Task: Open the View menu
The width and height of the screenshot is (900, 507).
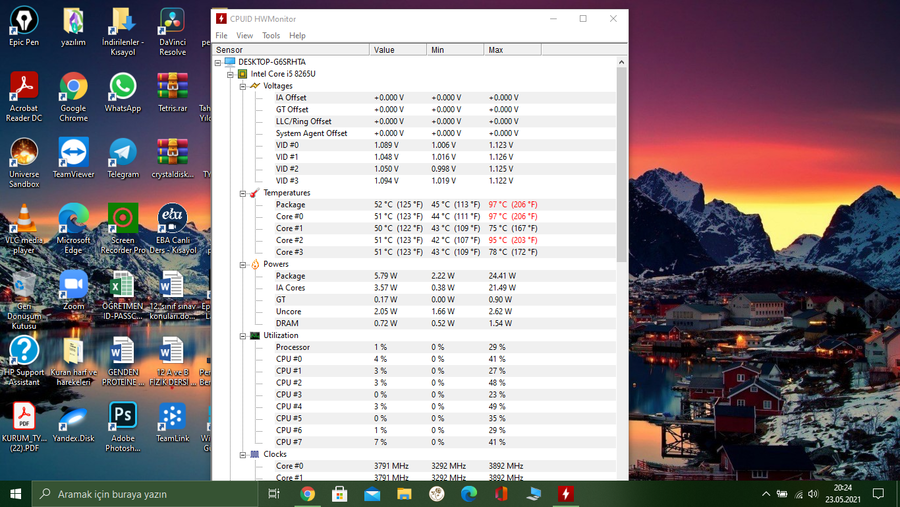Action: click(x=245, y=36)
